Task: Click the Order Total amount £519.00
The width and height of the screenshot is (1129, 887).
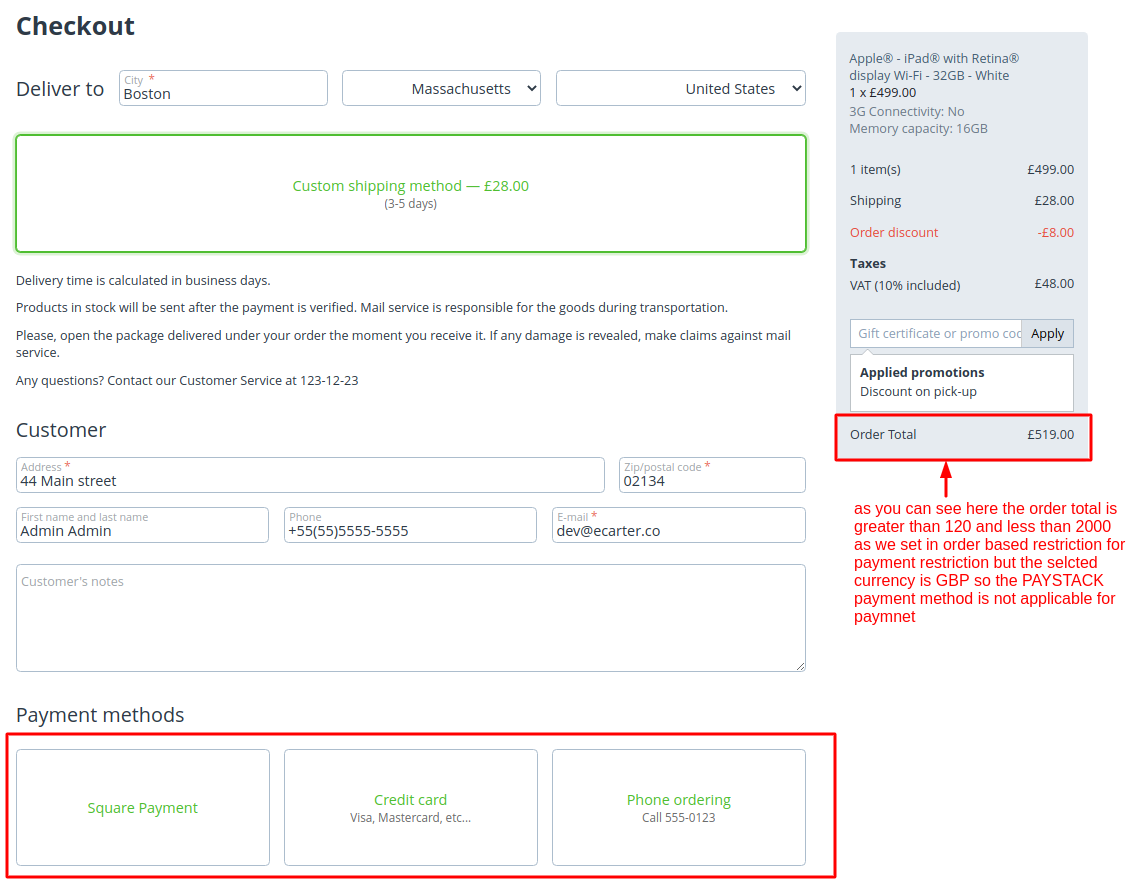Action: pos(1050,435)
